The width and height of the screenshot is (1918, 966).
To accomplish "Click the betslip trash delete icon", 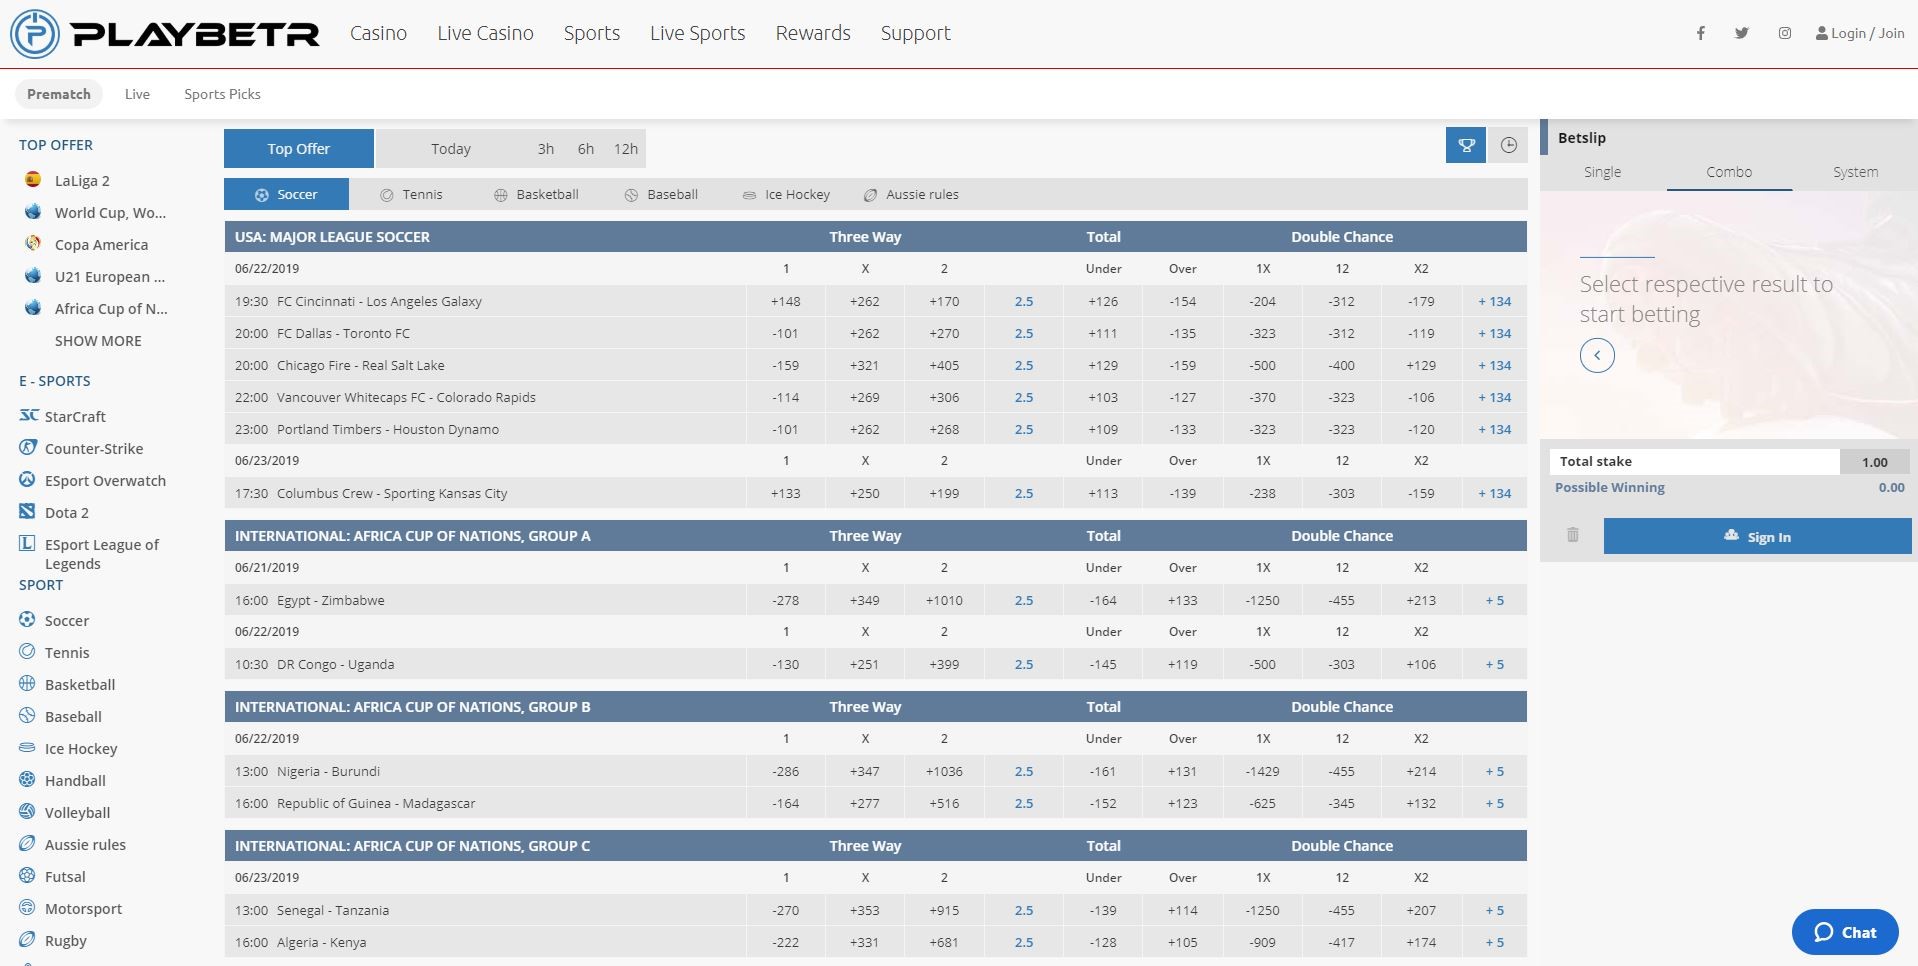I will click(1573, 535).
